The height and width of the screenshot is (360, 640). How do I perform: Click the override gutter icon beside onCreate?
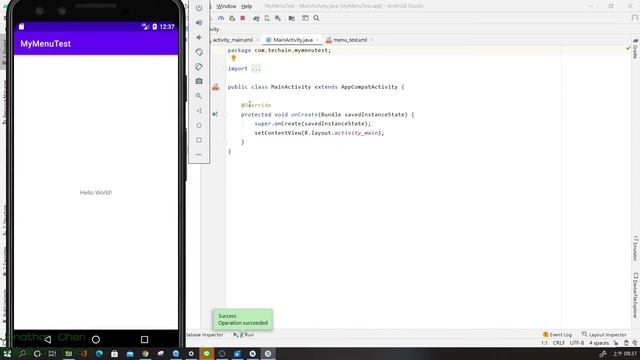(x=214, y=115)
